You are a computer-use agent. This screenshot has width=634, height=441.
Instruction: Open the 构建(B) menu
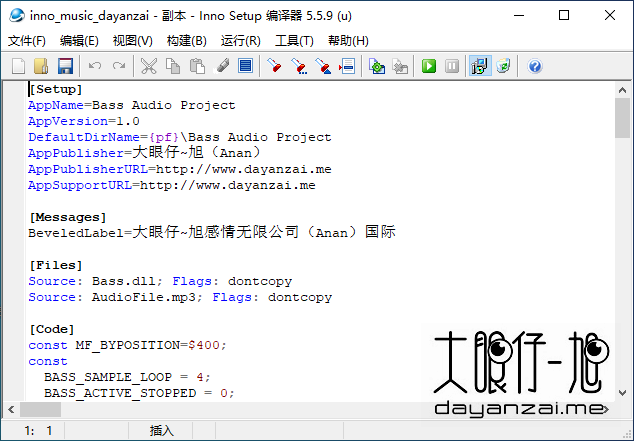coord(186,41)
